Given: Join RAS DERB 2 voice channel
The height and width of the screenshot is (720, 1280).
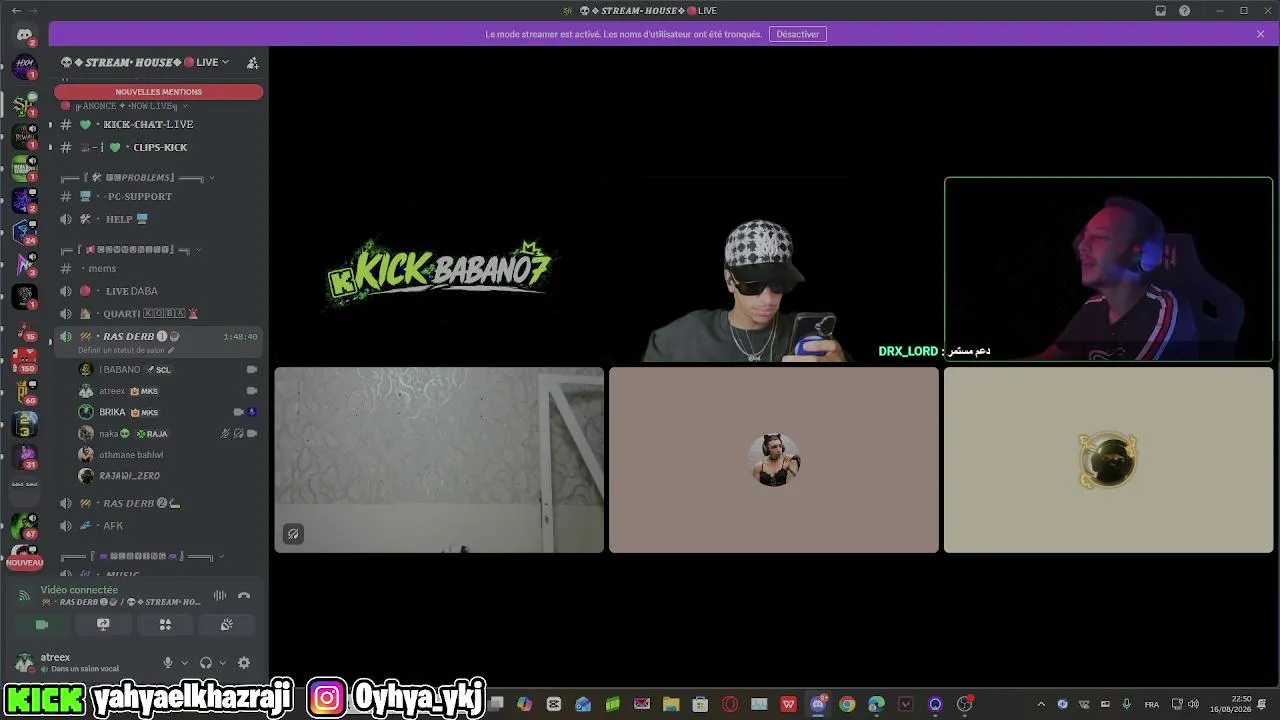Looking at the screenshot, I should point(158,503).
